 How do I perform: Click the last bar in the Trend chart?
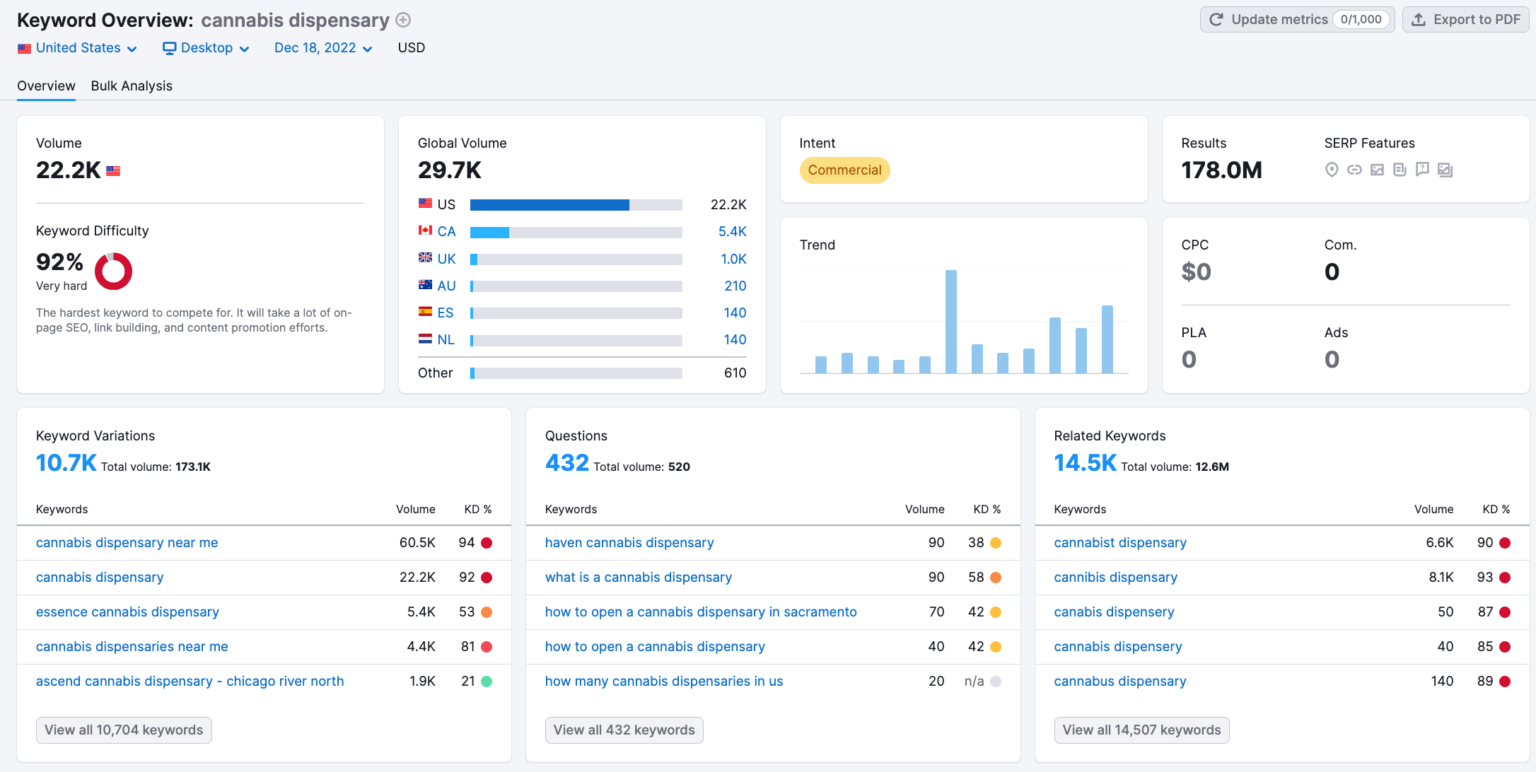tap(1107, 339)
